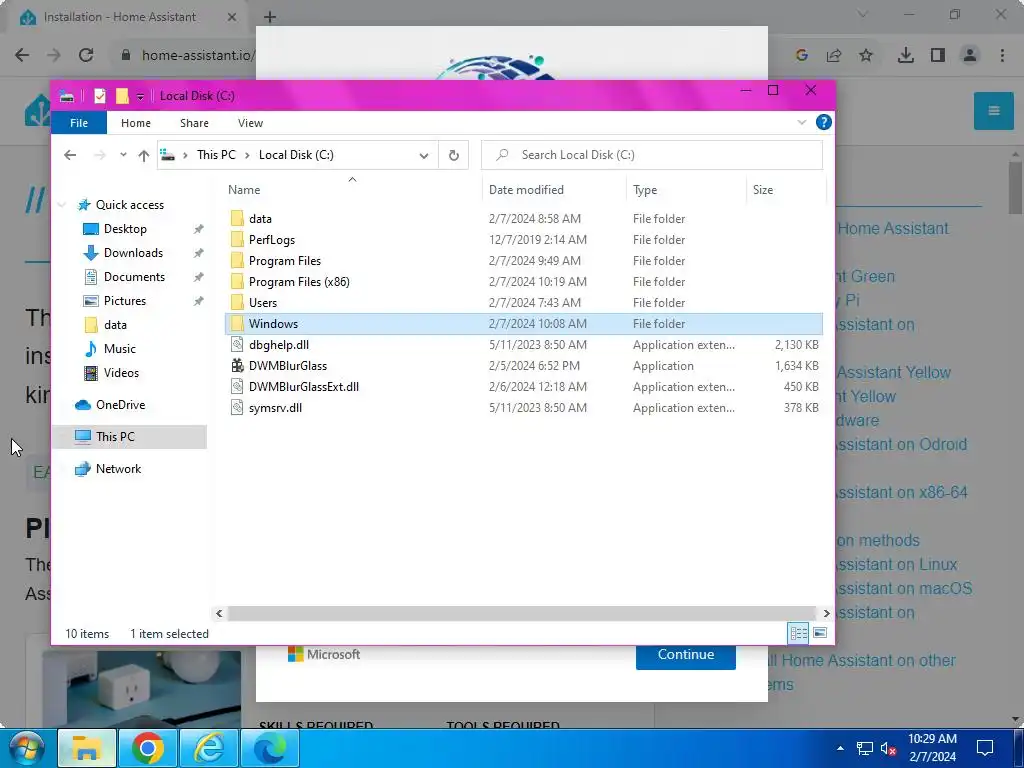The width and height of the screenshot is (1024, 768).
Task: Open a new Chrome tab
Action: 270,17
